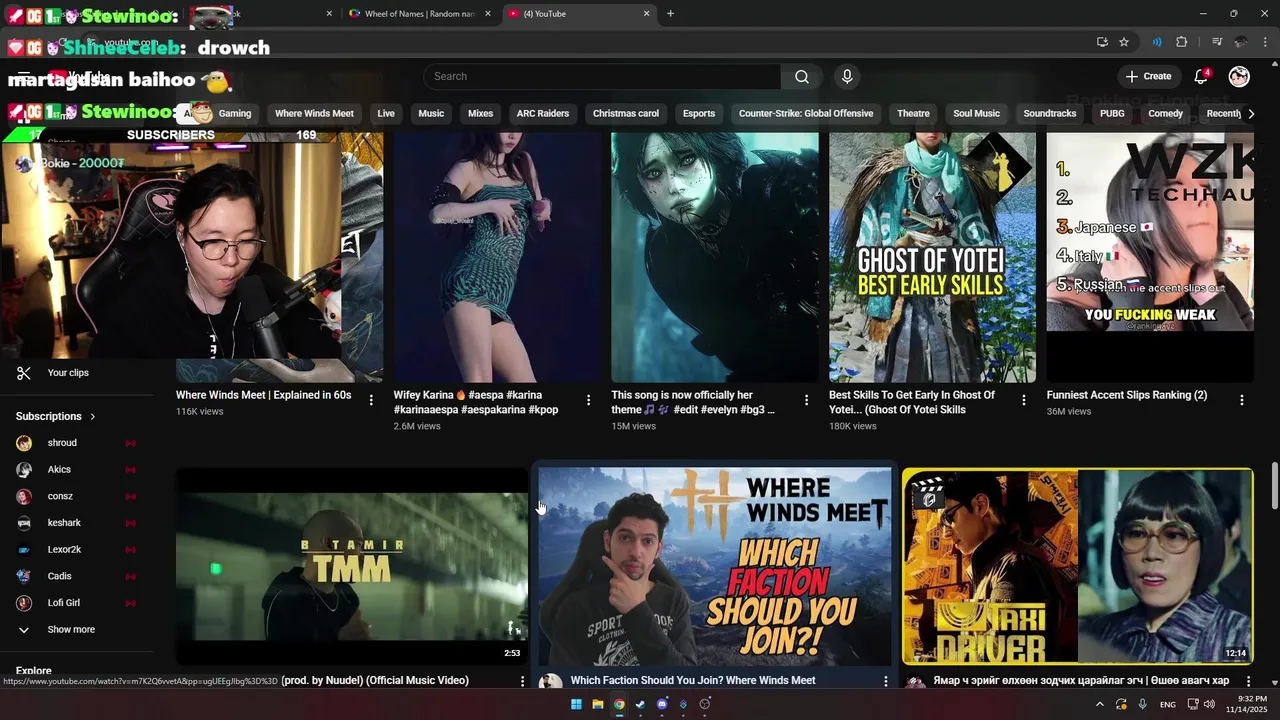Click the Create button

(x=1148, y=77)
